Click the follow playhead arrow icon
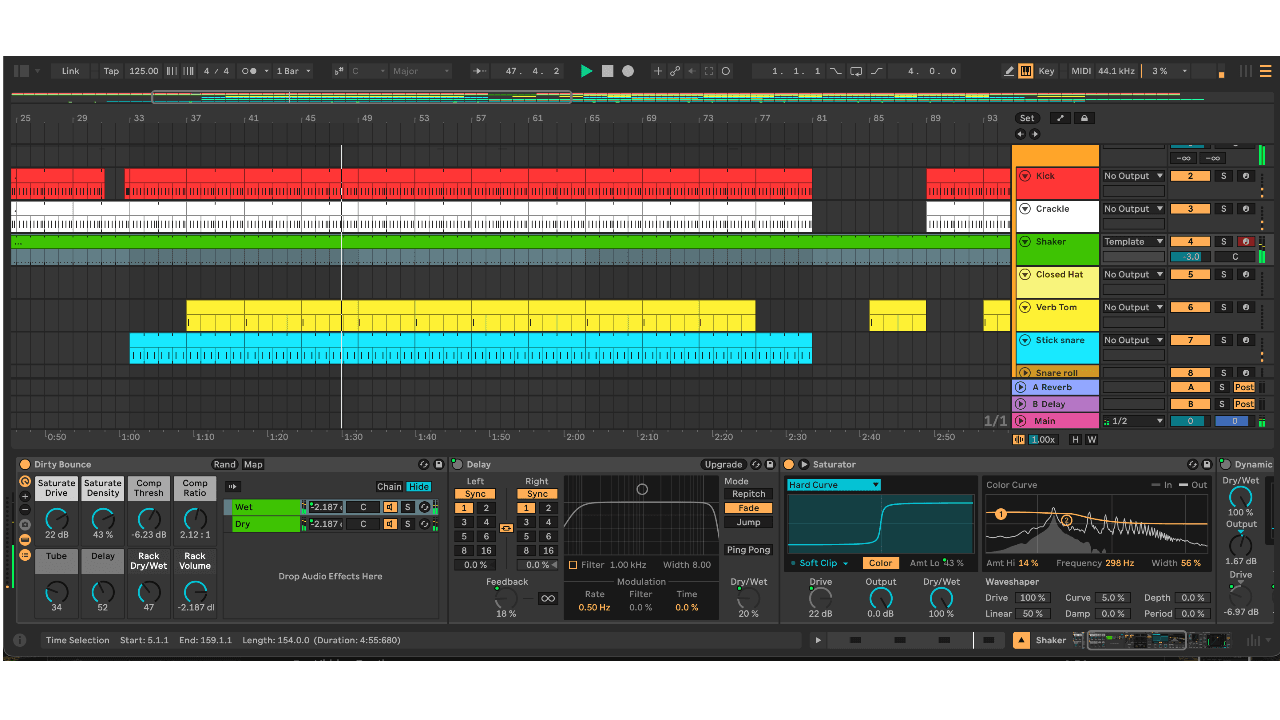Viewport: 1280px width, 720px height. tap(692, 71)
